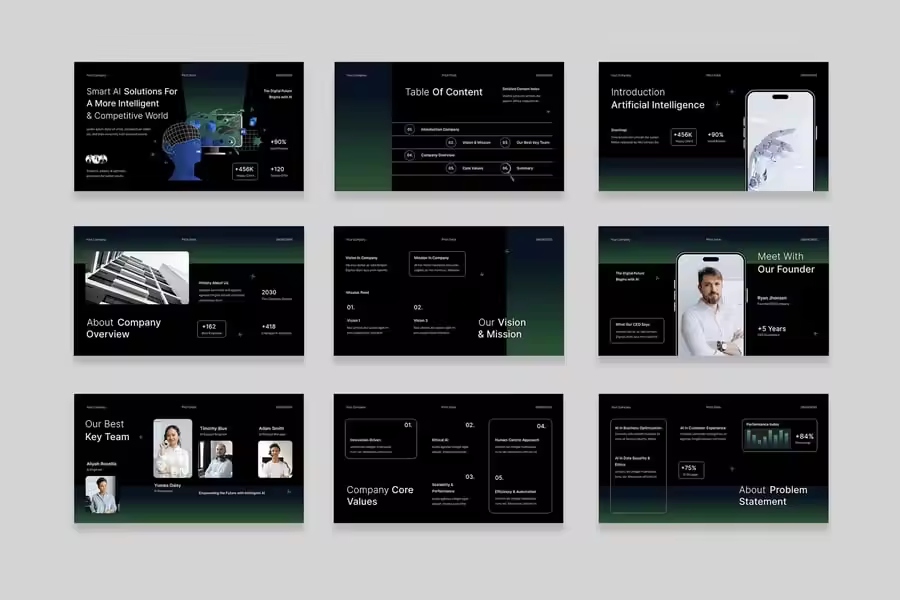Select the Meet With Our Founder heading

point(786,262)
